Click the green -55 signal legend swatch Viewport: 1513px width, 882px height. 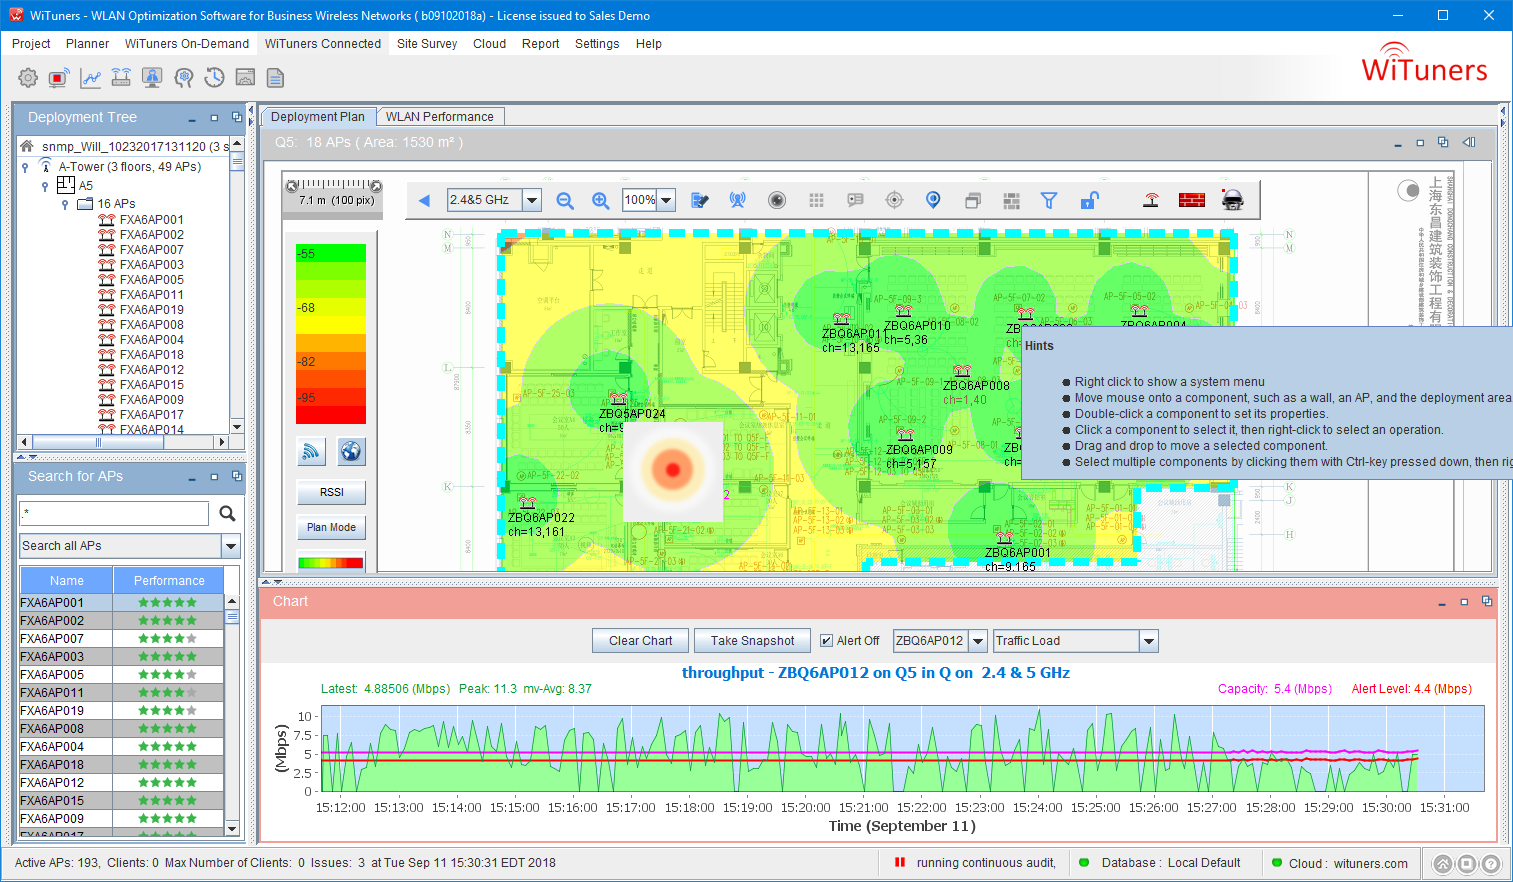tap(331, 254)
